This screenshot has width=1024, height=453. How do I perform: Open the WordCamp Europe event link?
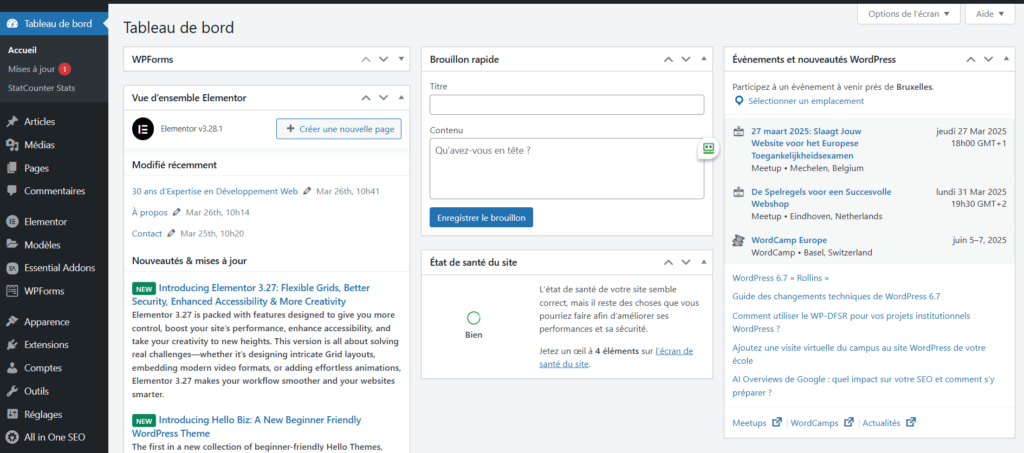[x=789, y=240]
